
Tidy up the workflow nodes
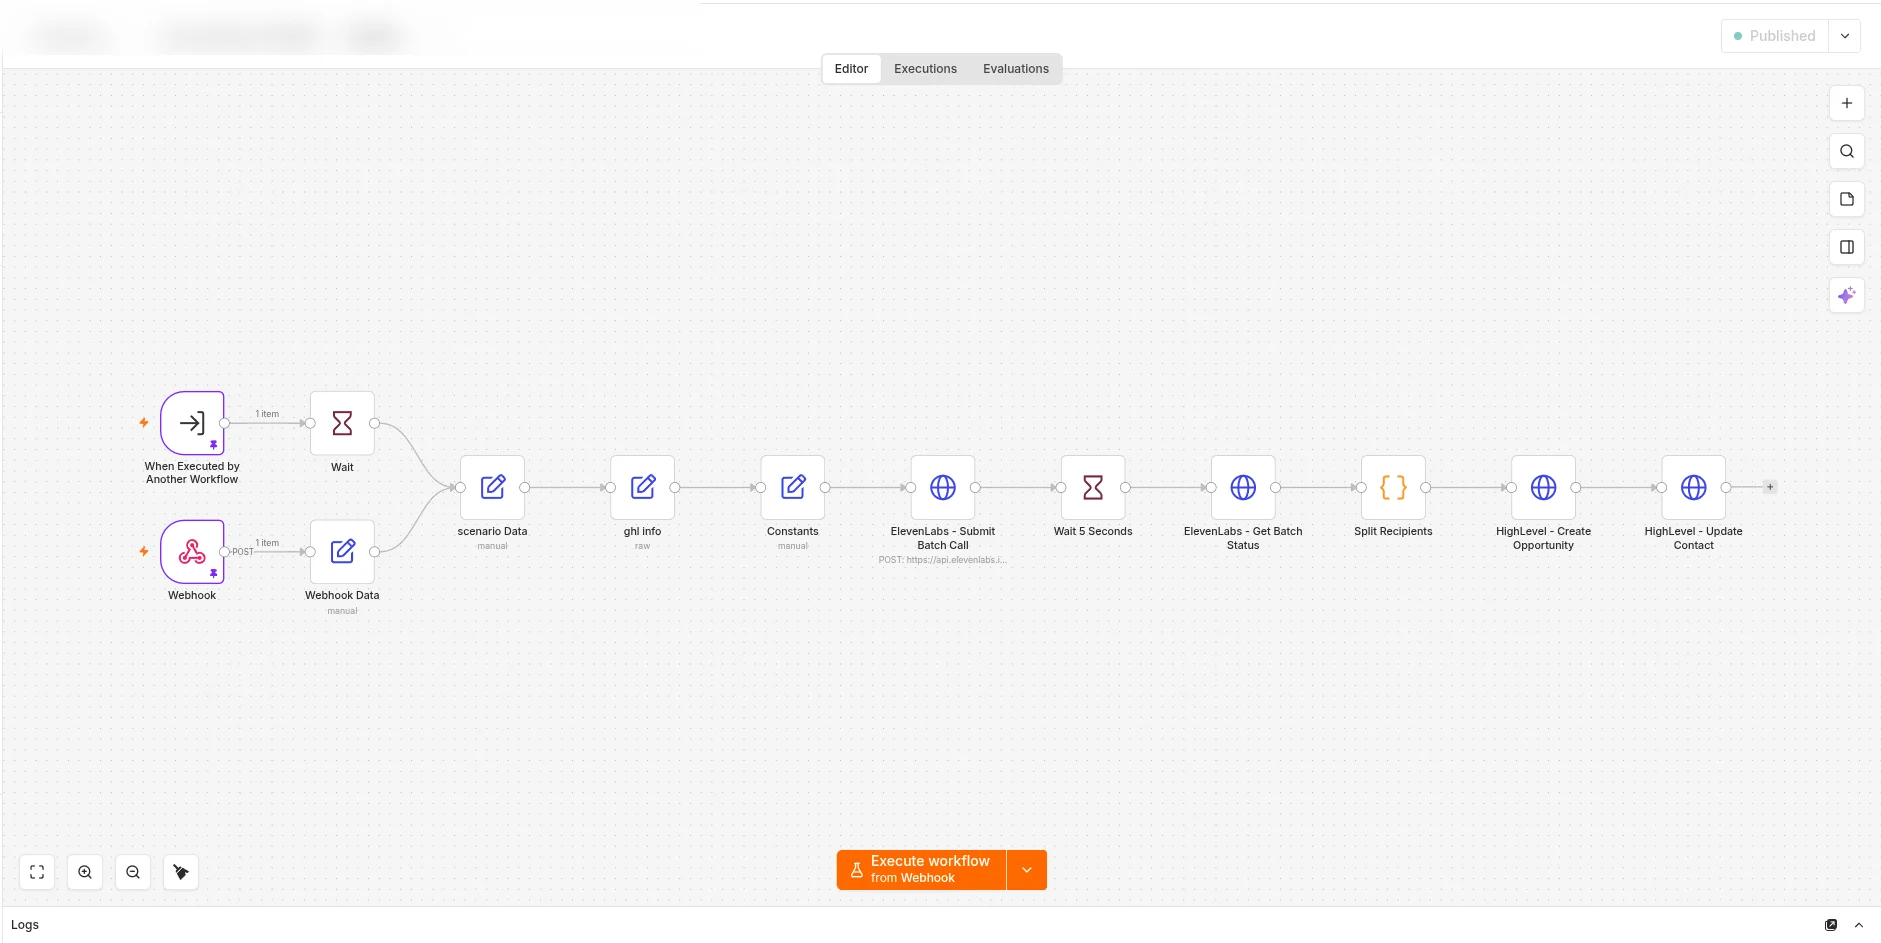click(181, 872)
